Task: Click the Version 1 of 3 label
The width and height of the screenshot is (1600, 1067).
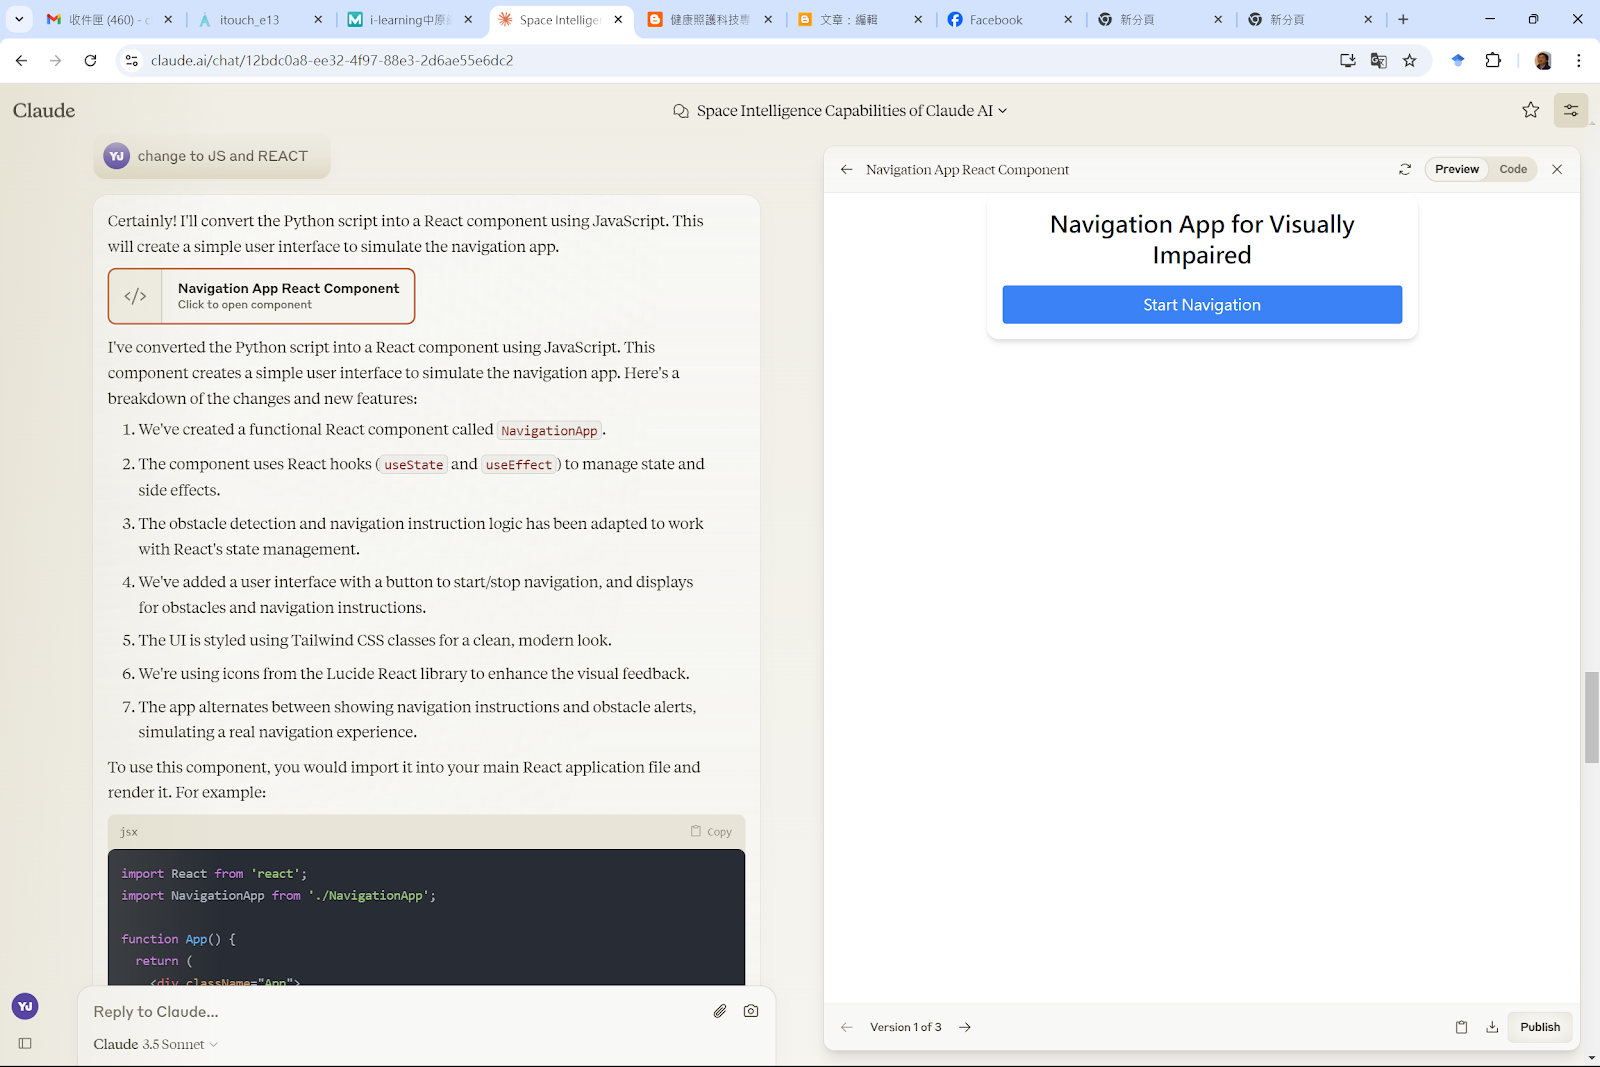Action: [905, 1027]
